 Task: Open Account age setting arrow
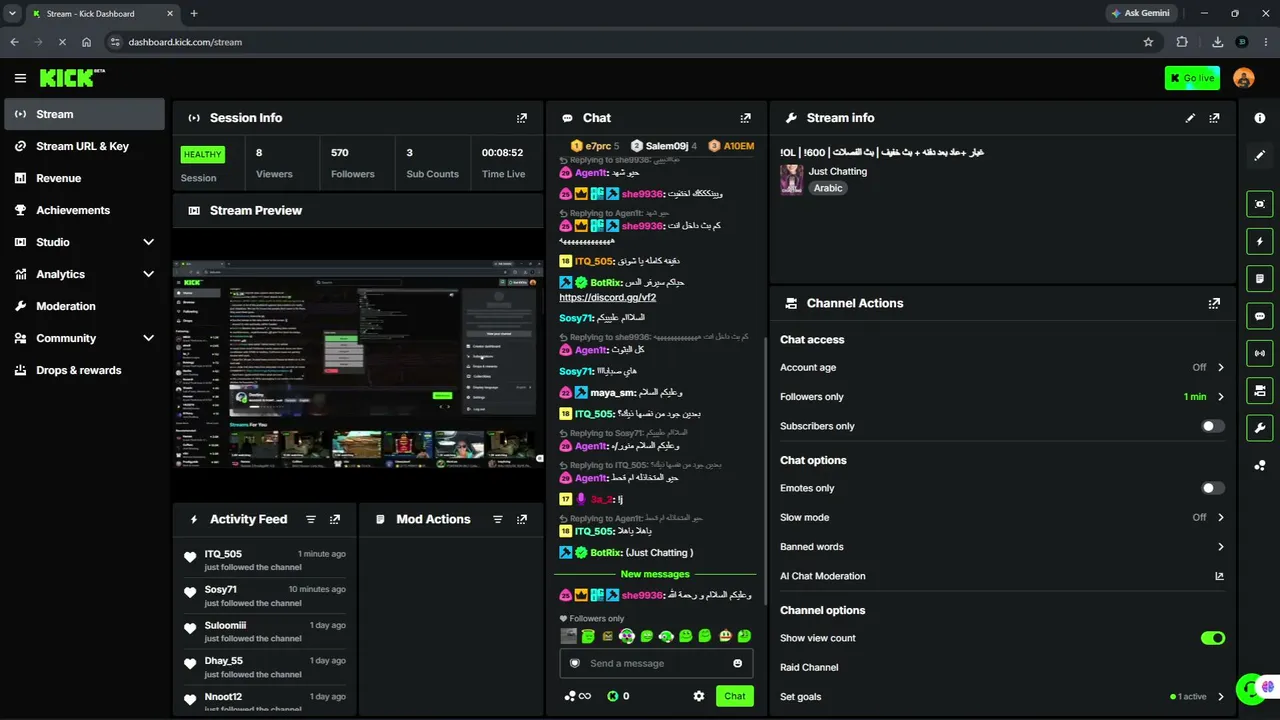pos(1220,368)
